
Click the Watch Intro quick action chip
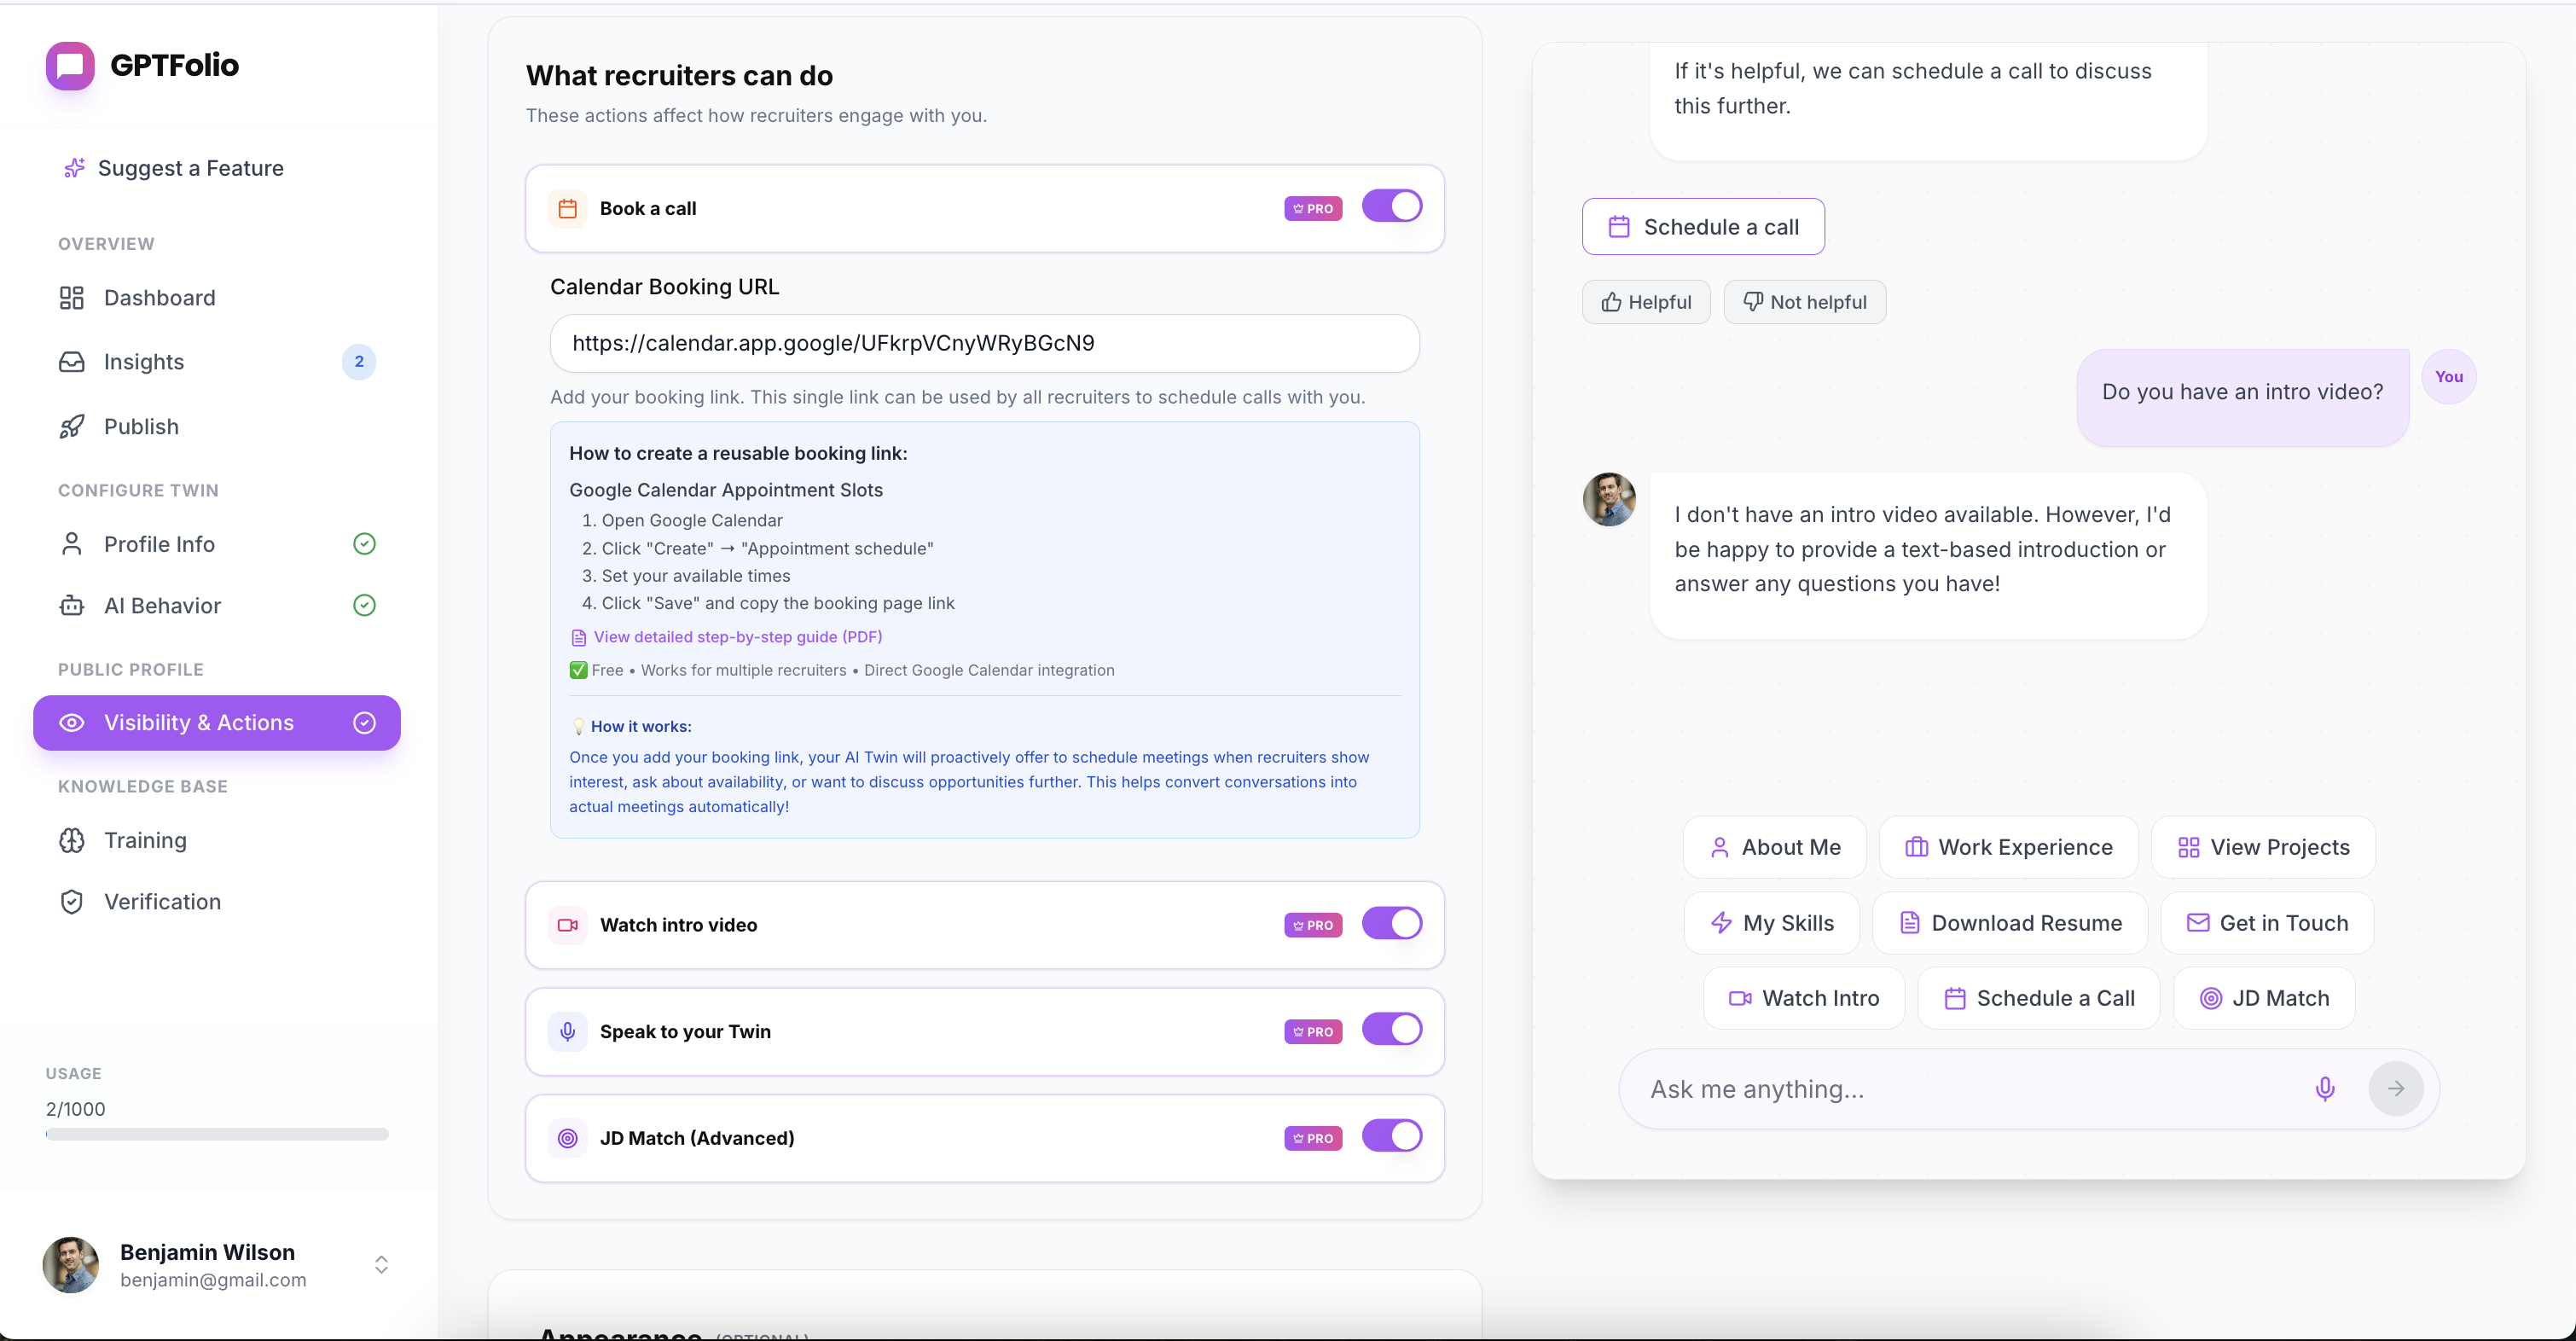point(1804,998)
